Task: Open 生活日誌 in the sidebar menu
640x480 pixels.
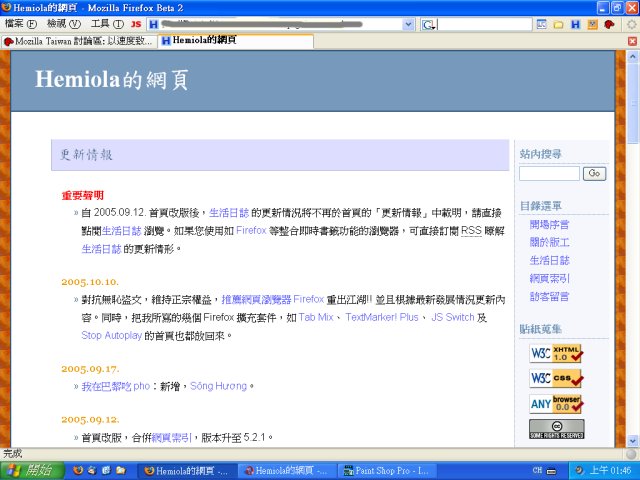Action: (x=549, y=260)
